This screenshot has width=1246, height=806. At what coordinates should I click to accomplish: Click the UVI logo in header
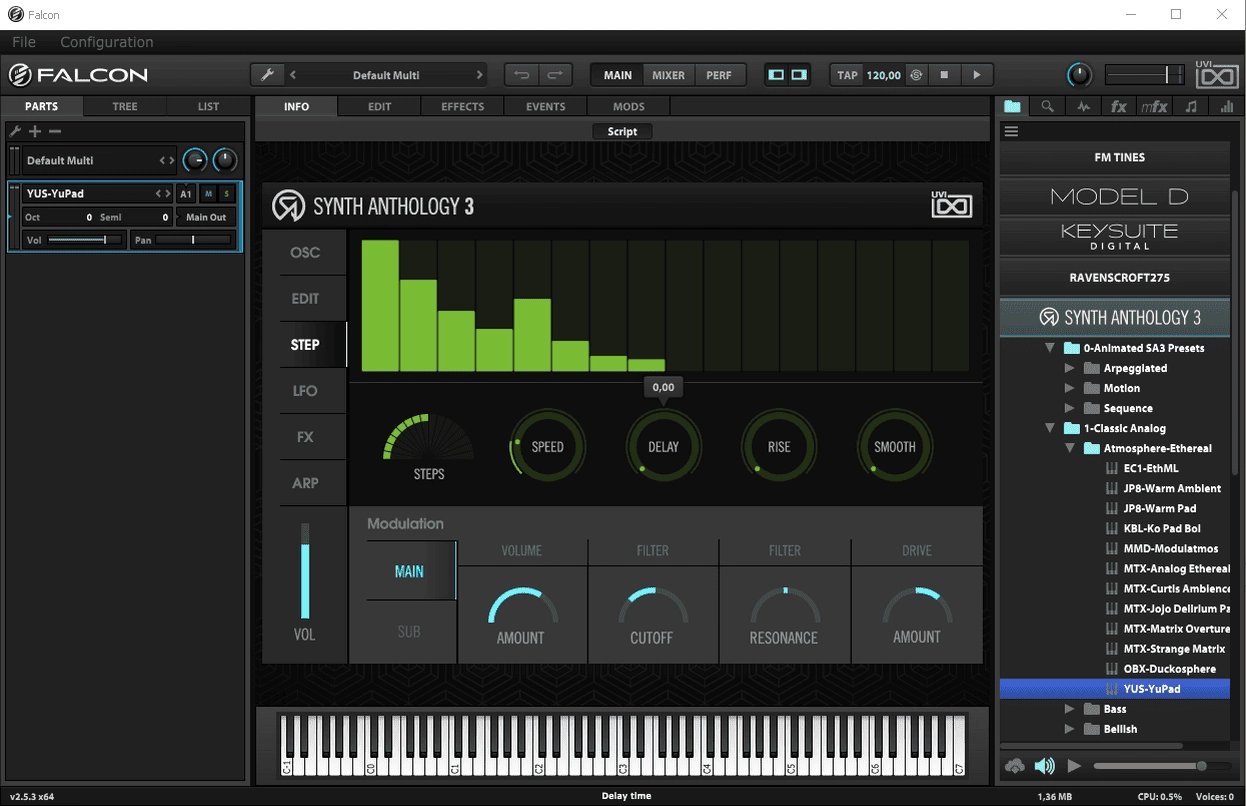point(1217,74)
